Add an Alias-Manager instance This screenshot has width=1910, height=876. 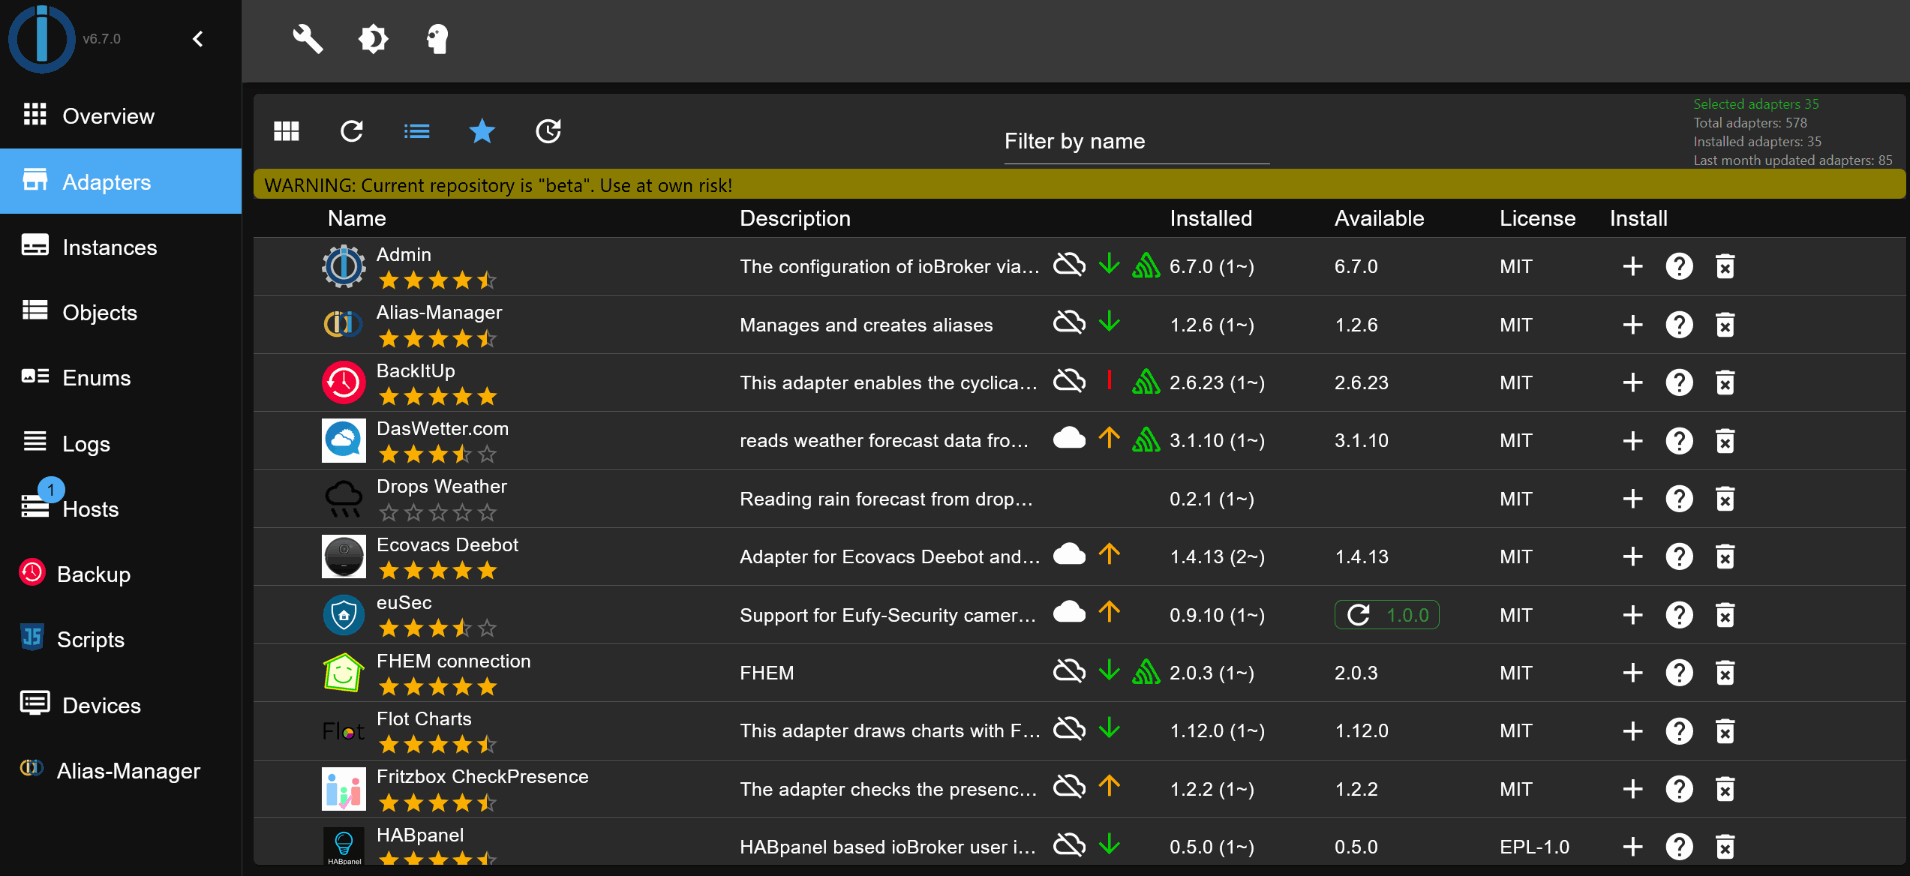(1633, 324)
